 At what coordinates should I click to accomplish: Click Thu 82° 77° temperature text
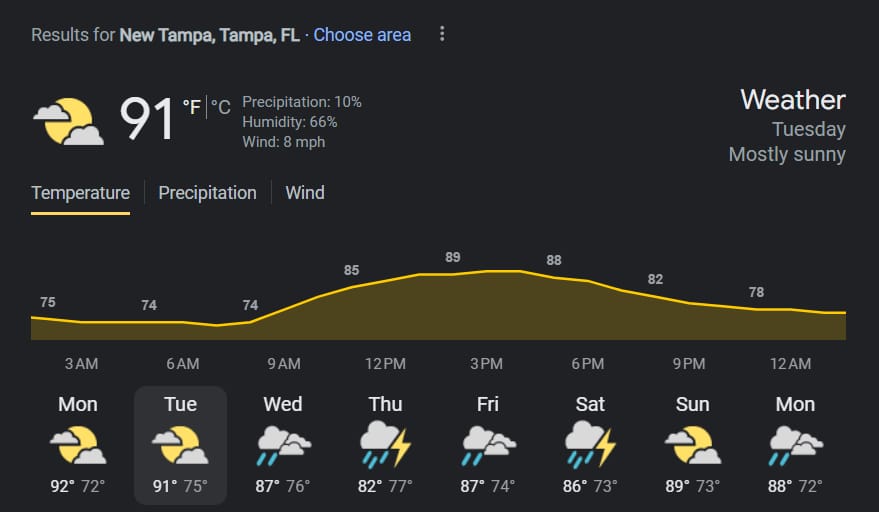385,486
